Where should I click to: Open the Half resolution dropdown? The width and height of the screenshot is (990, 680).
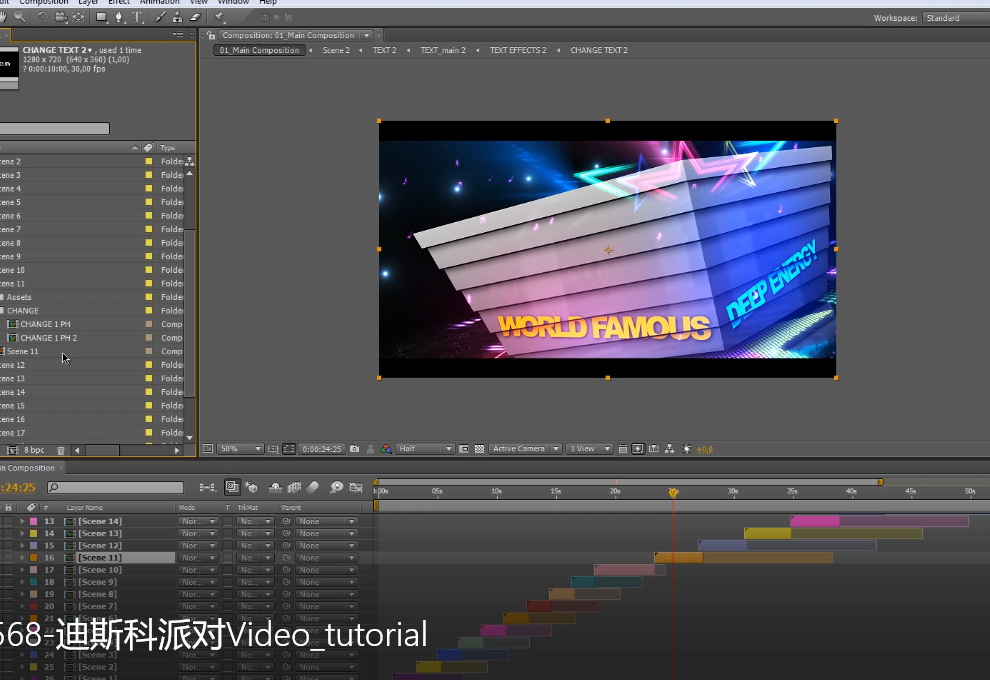coord(426,449)
